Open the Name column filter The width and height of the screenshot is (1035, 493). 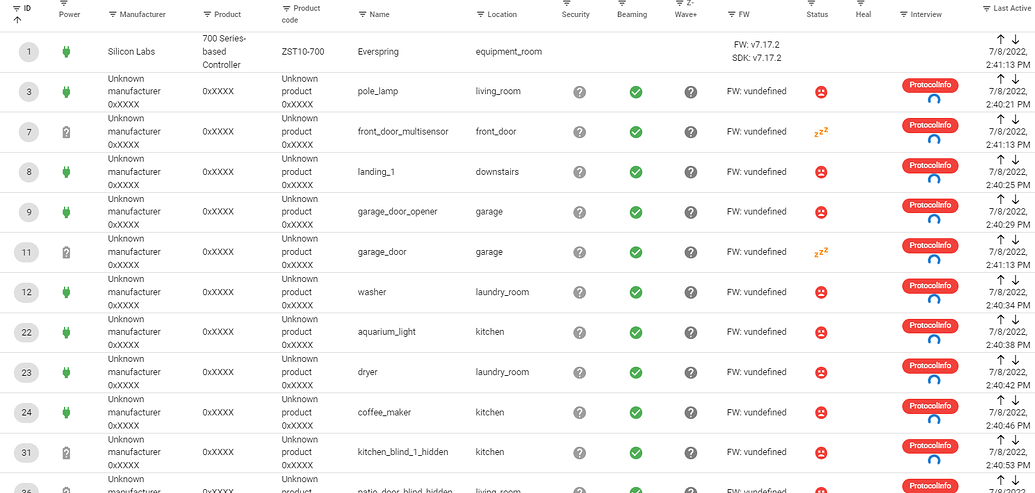[362, 15]
